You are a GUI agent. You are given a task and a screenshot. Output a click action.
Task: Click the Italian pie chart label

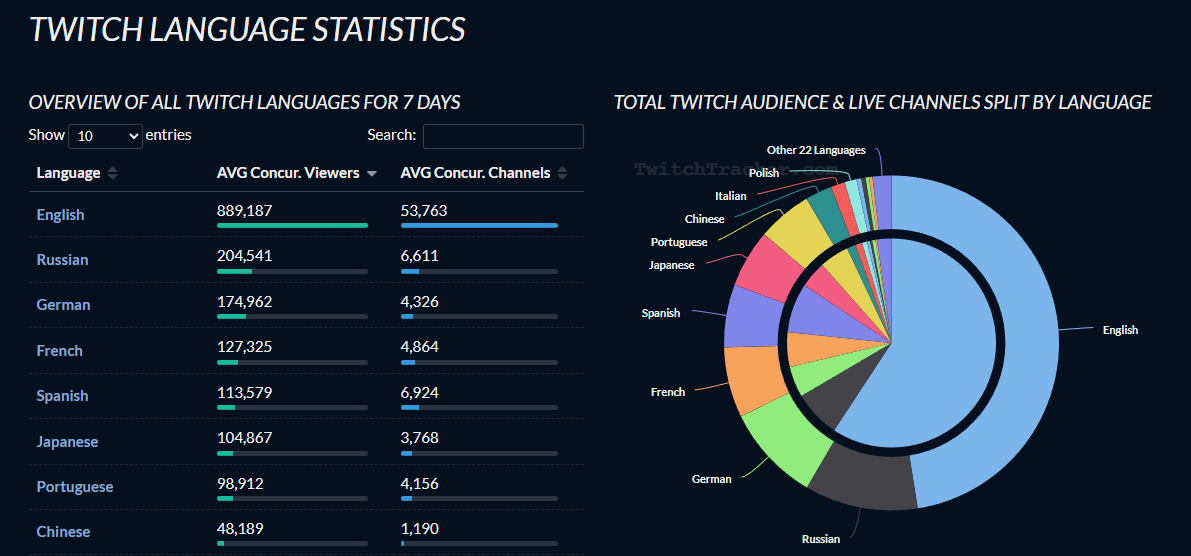(x=731, y=196)
